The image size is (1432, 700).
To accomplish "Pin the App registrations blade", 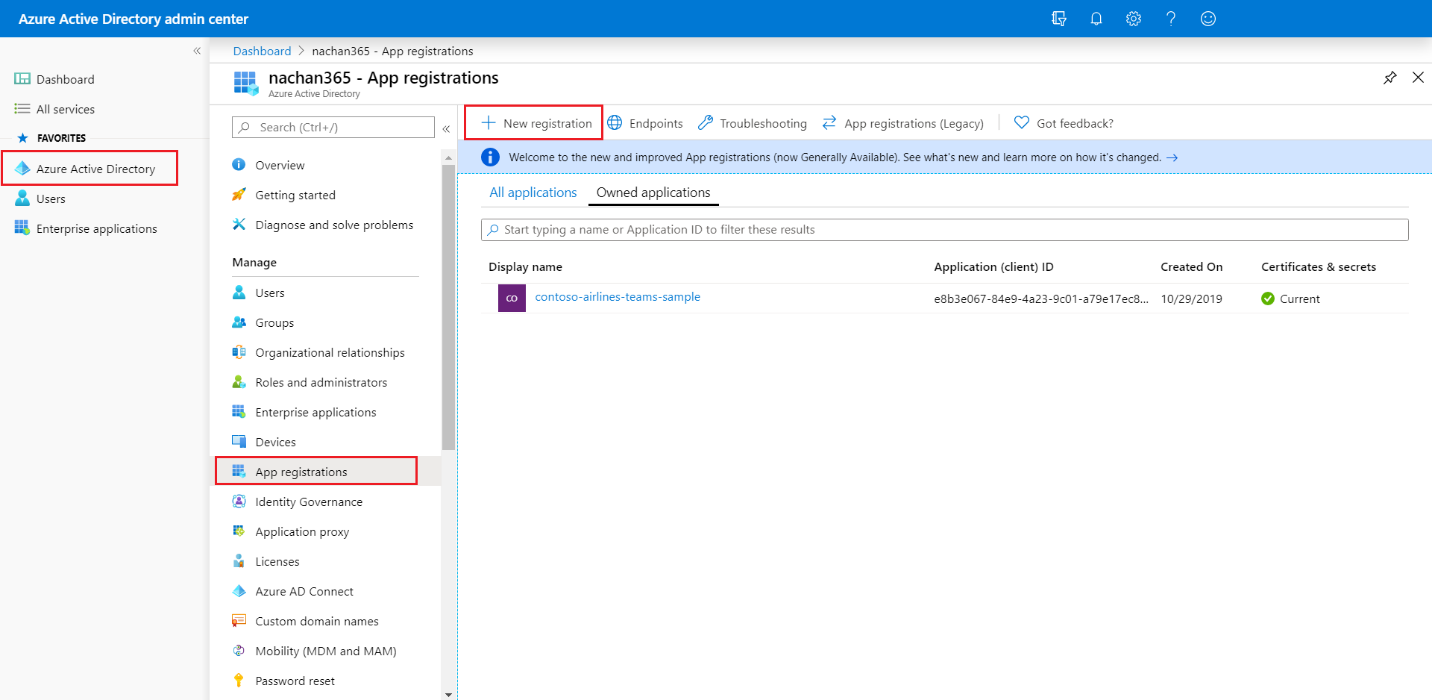I will coord(1390,78).
